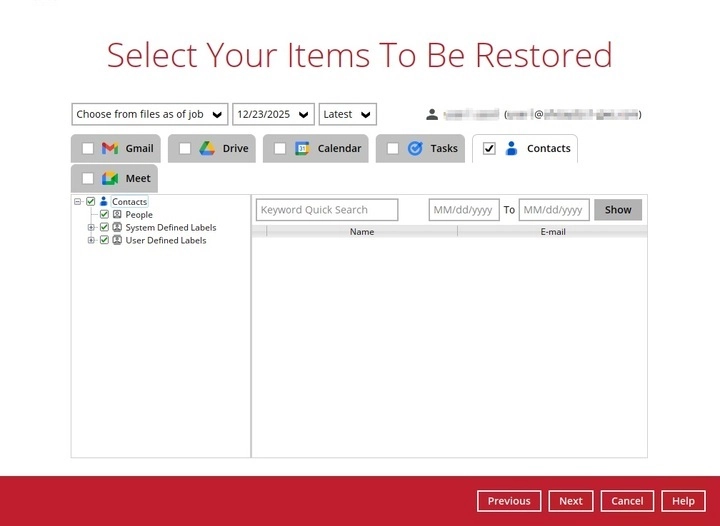The image size is (720, 526).
Task: Uncheck the Contacts tab checkbox
Action: click(489, 149)
